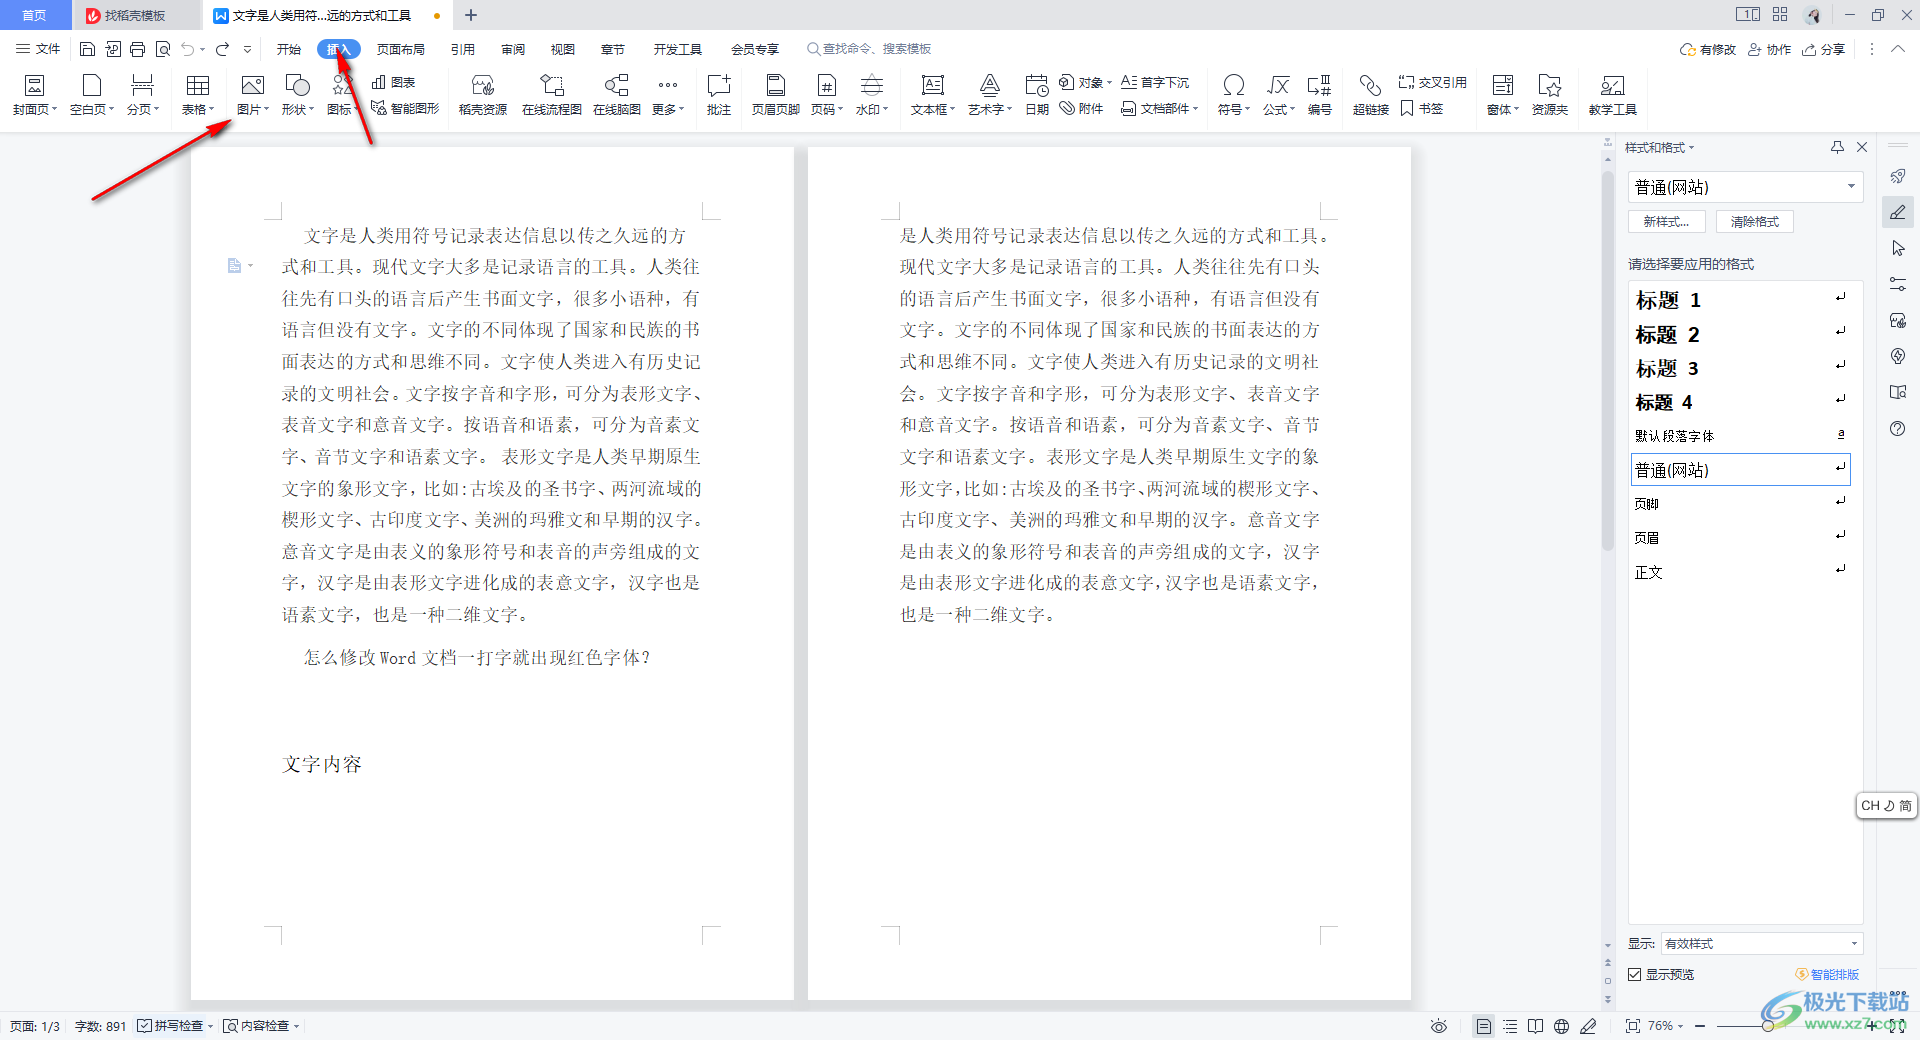Click the watermark (水印) icon

pos(872,85)
